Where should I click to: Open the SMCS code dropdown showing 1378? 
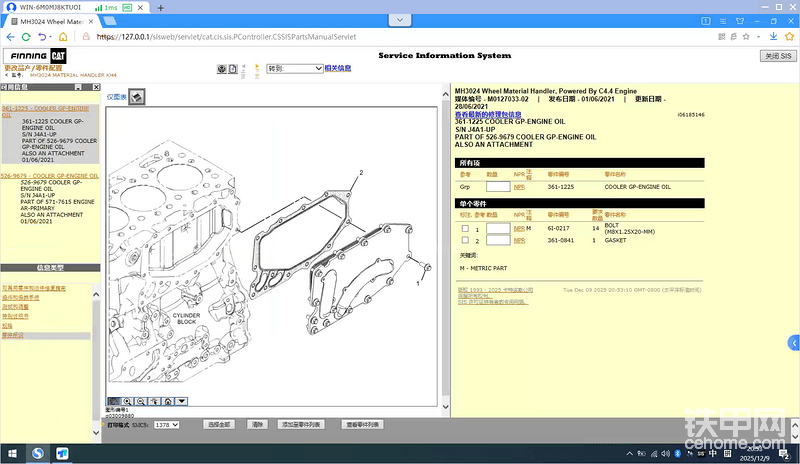[167, 425]
